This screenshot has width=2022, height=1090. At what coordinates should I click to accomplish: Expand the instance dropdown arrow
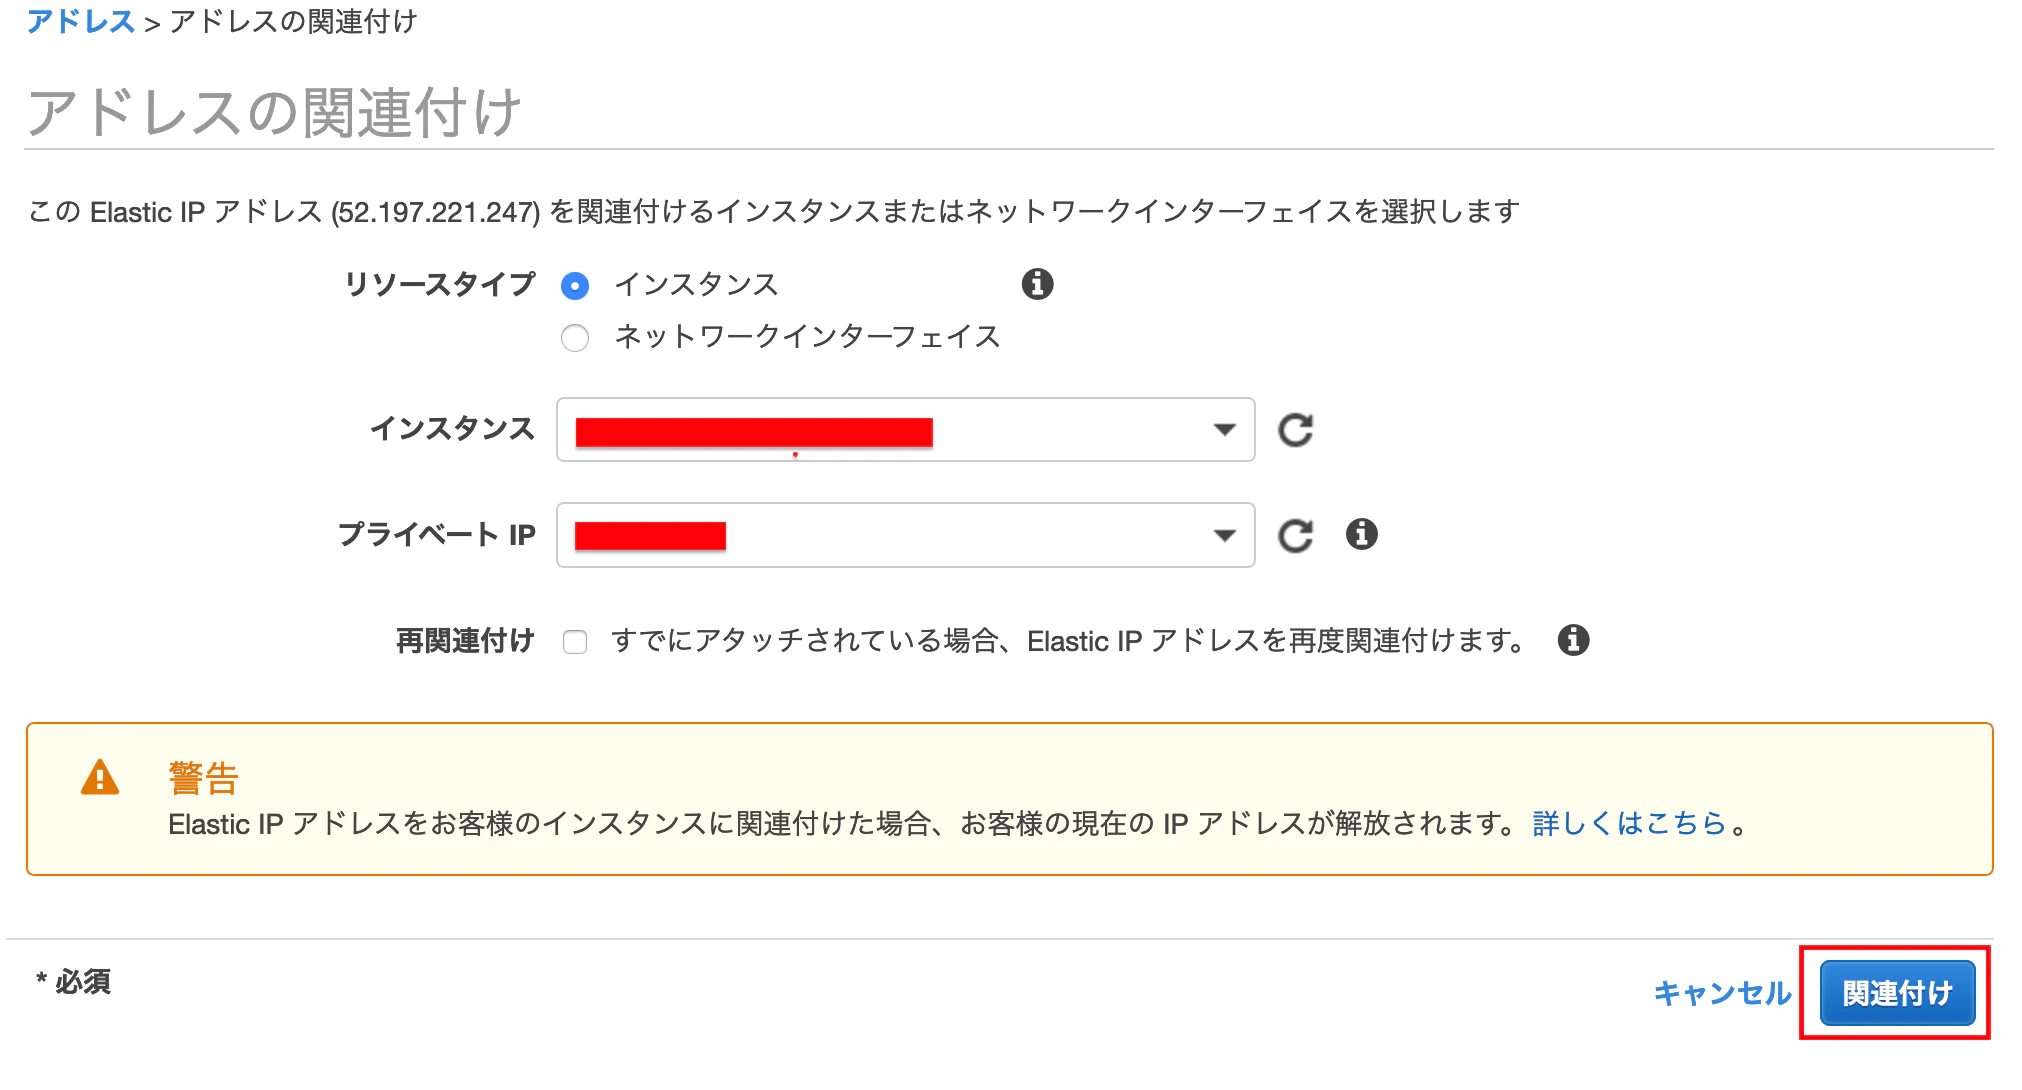(x=1223, y=430)
